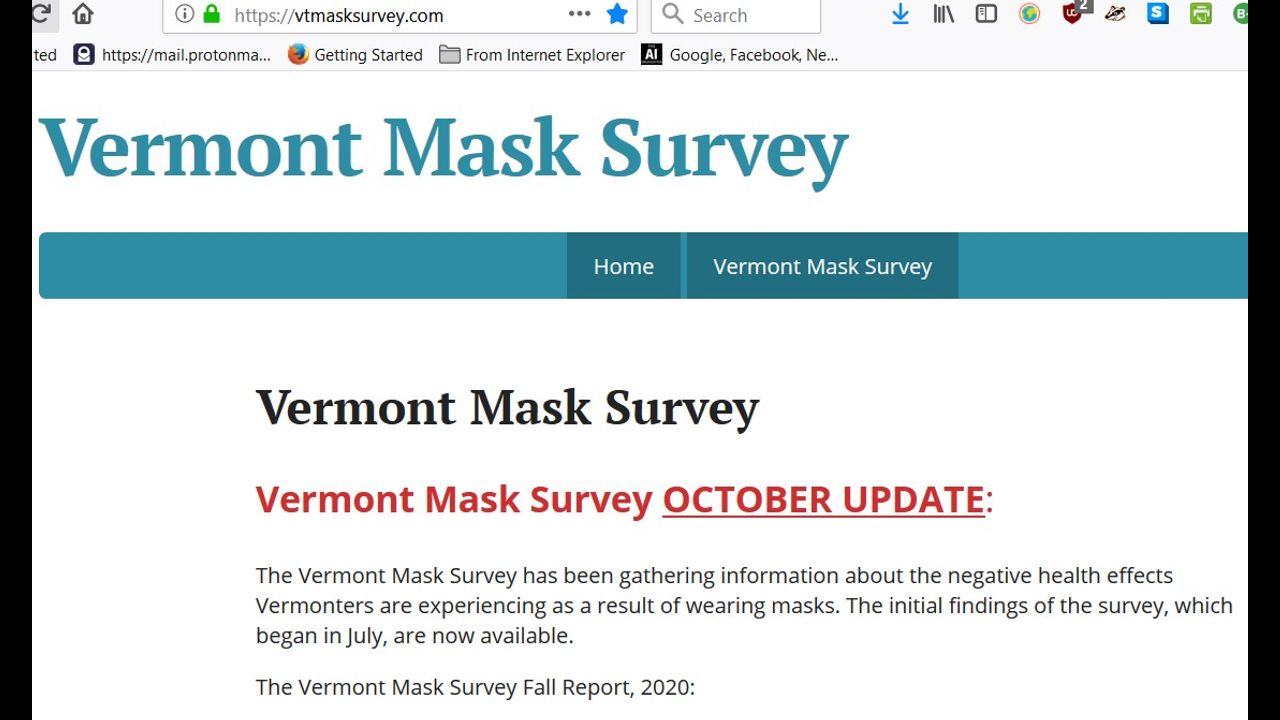Expand the From Internet Explorer bookmarks folder

tap(533, 55)
